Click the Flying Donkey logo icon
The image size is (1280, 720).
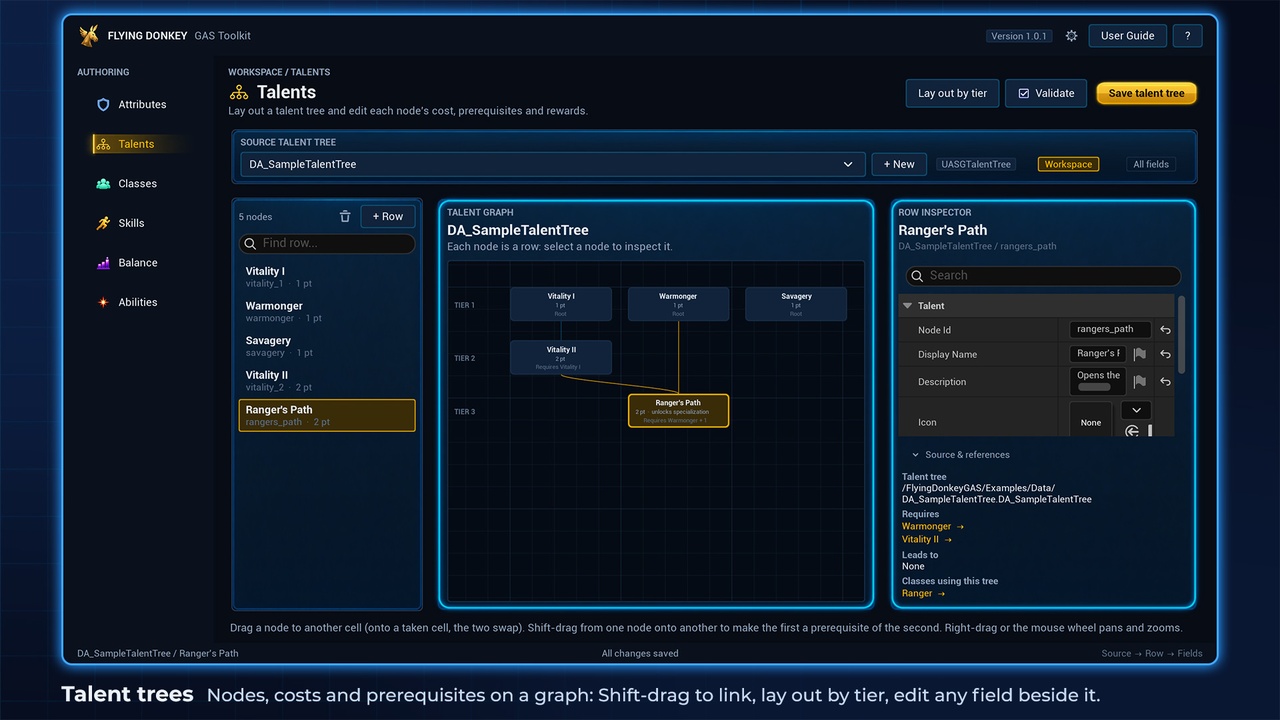(89, 36)
